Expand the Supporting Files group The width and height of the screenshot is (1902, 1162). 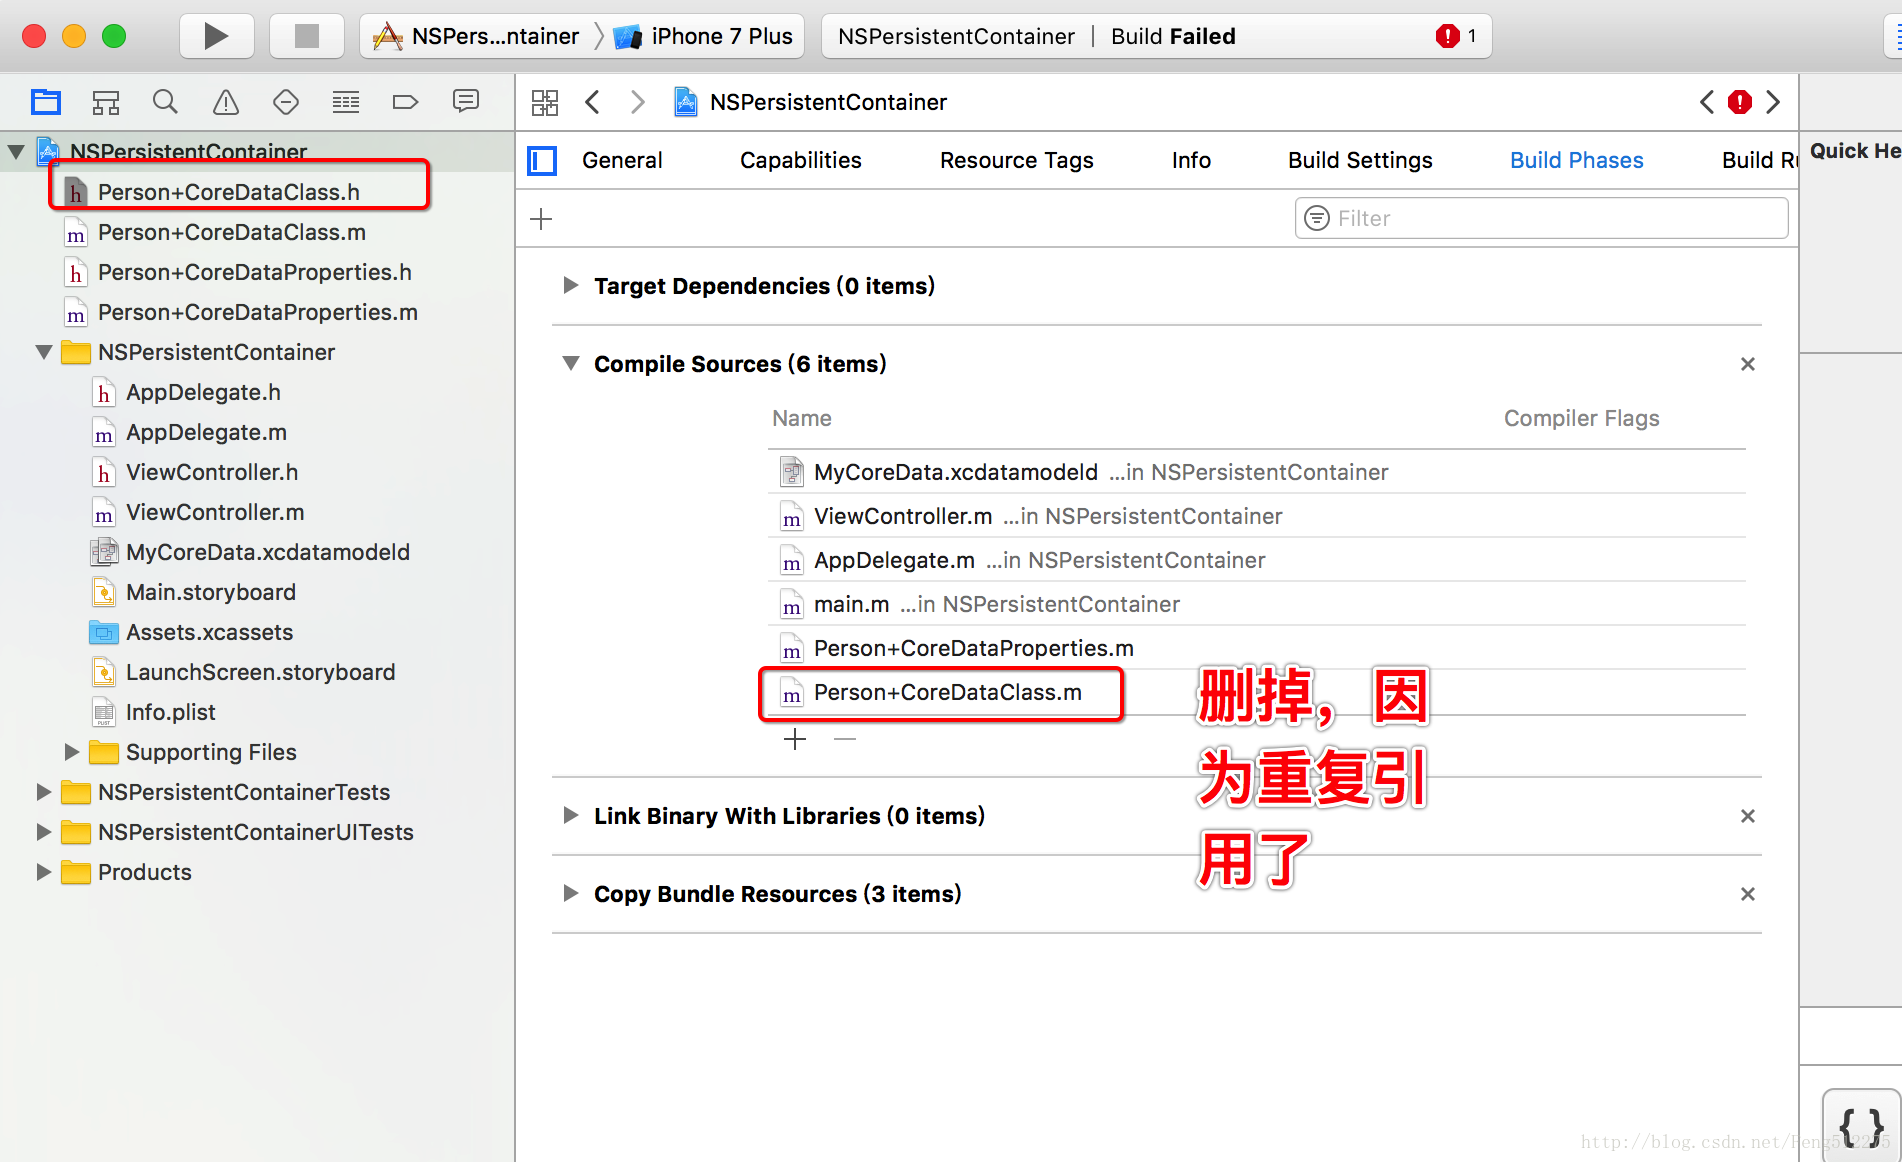coord(72,752)
